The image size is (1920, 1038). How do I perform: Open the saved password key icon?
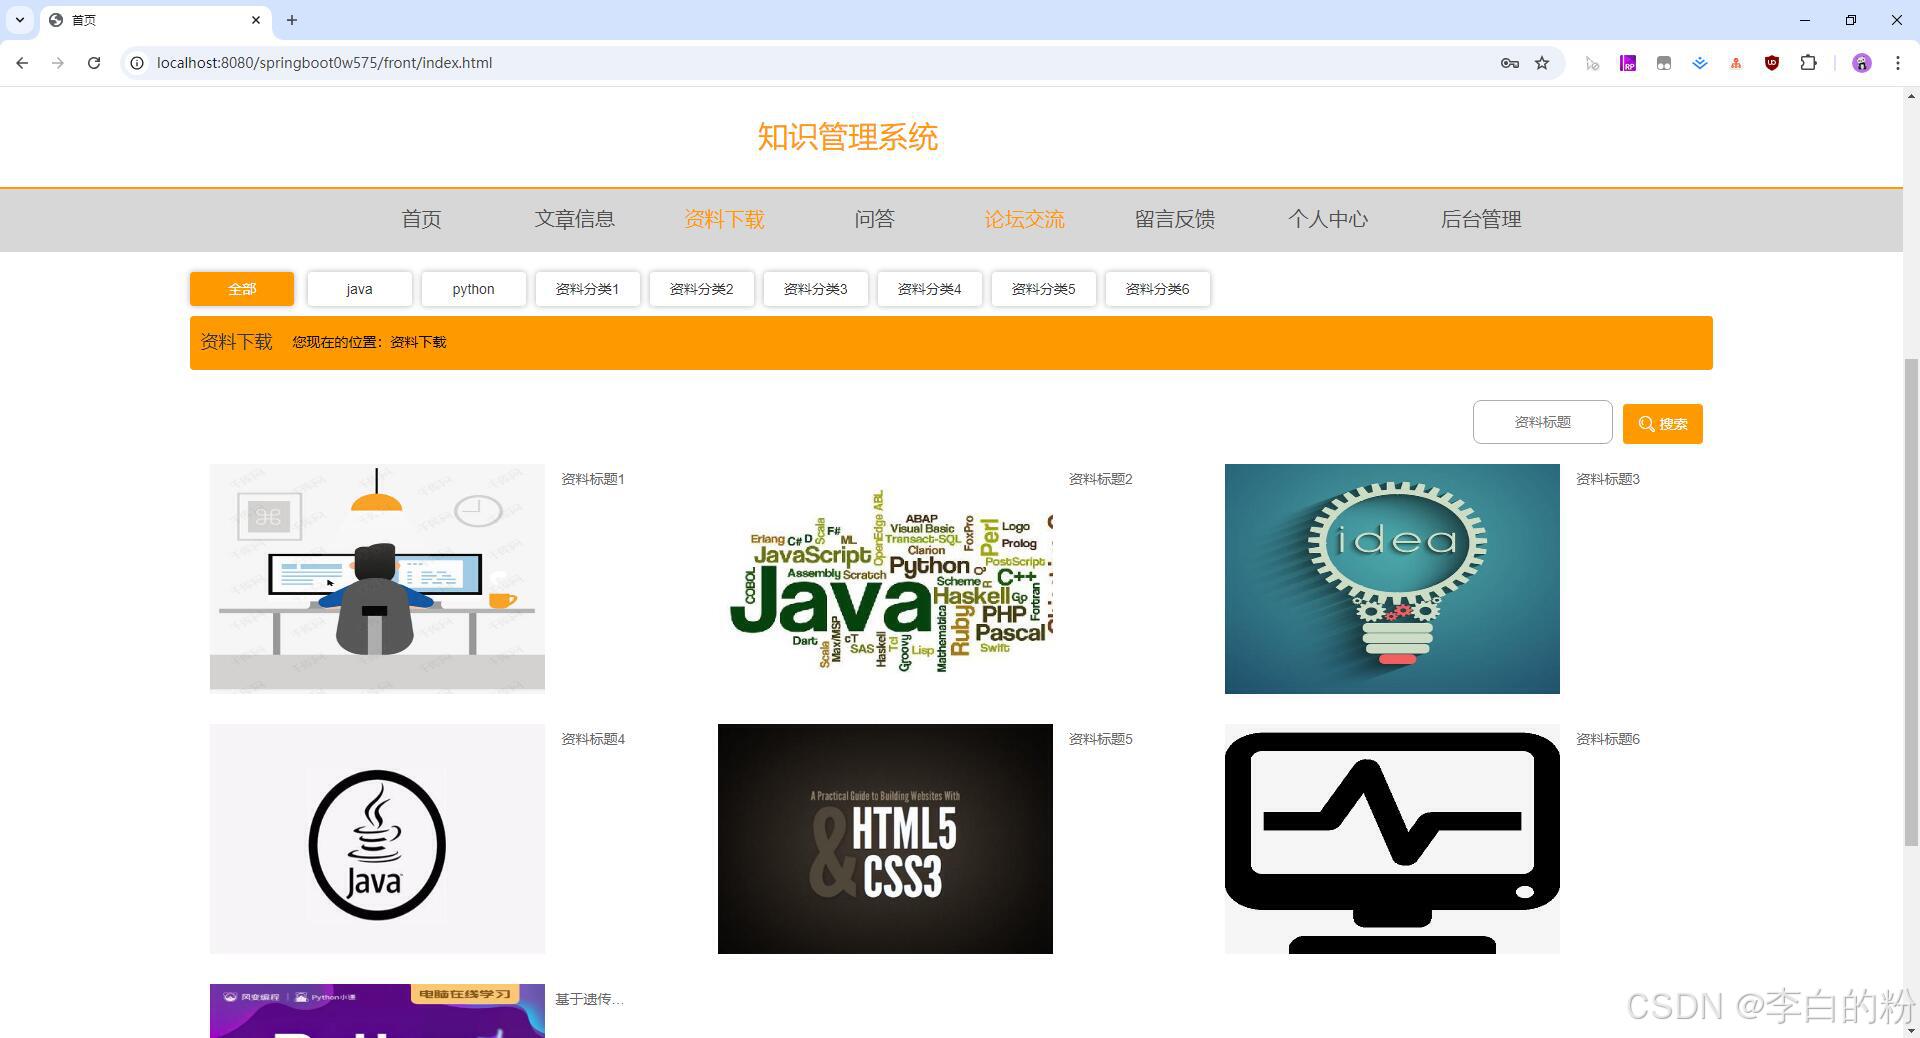(x=1510, y=63)
